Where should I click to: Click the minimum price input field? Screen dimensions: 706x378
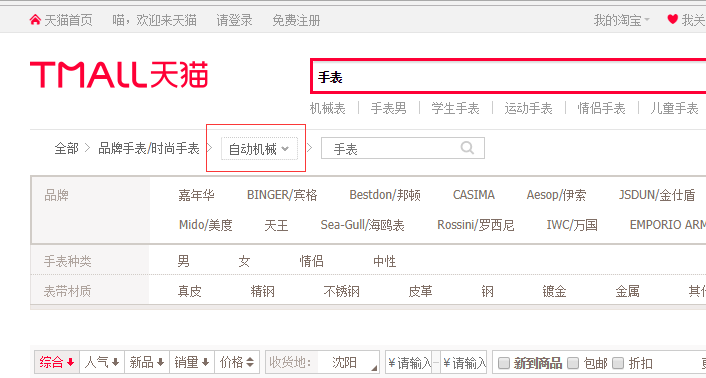[409, 362]
